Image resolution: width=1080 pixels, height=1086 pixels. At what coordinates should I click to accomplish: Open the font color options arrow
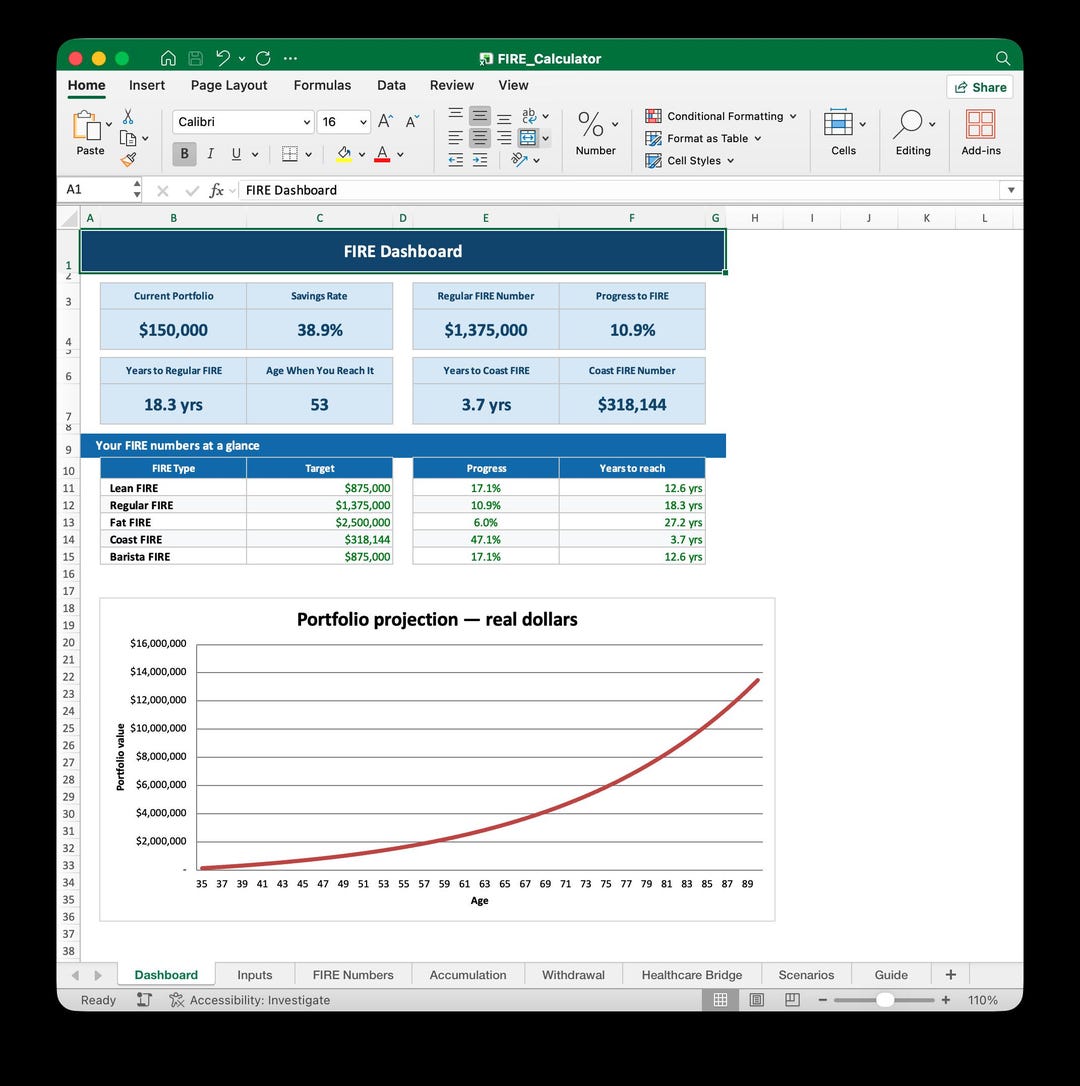point(400,154)
